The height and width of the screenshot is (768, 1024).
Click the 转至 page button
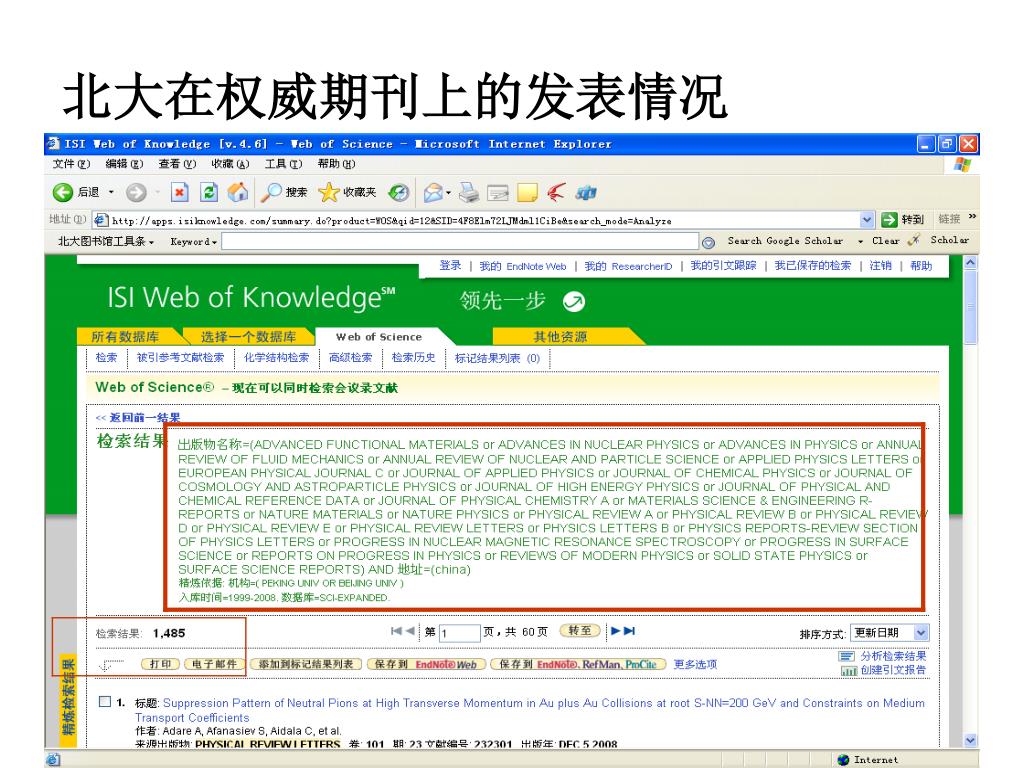[580, 631]
